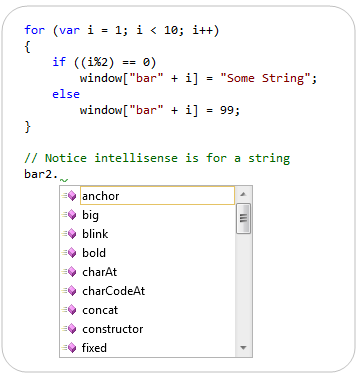Click the scroll down arrow of the list
Image resolution: width=364 pixels, height=380 pixels.
[243, 348]
